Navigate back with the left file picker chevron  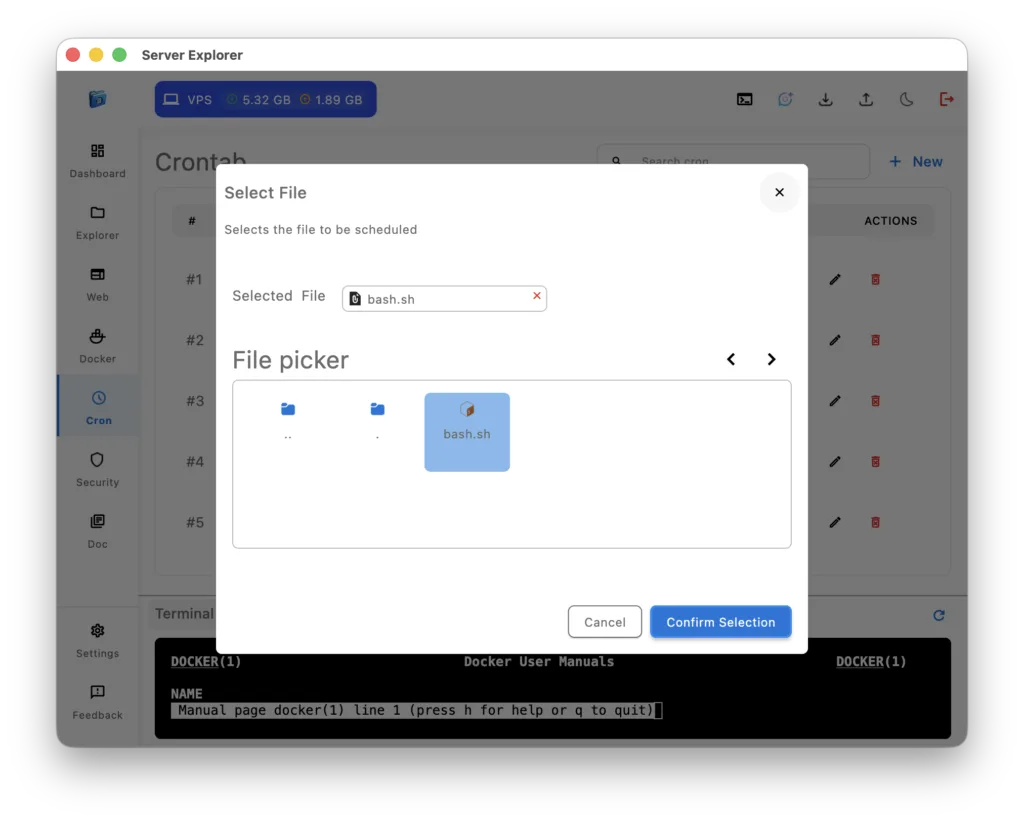point(731,359)
